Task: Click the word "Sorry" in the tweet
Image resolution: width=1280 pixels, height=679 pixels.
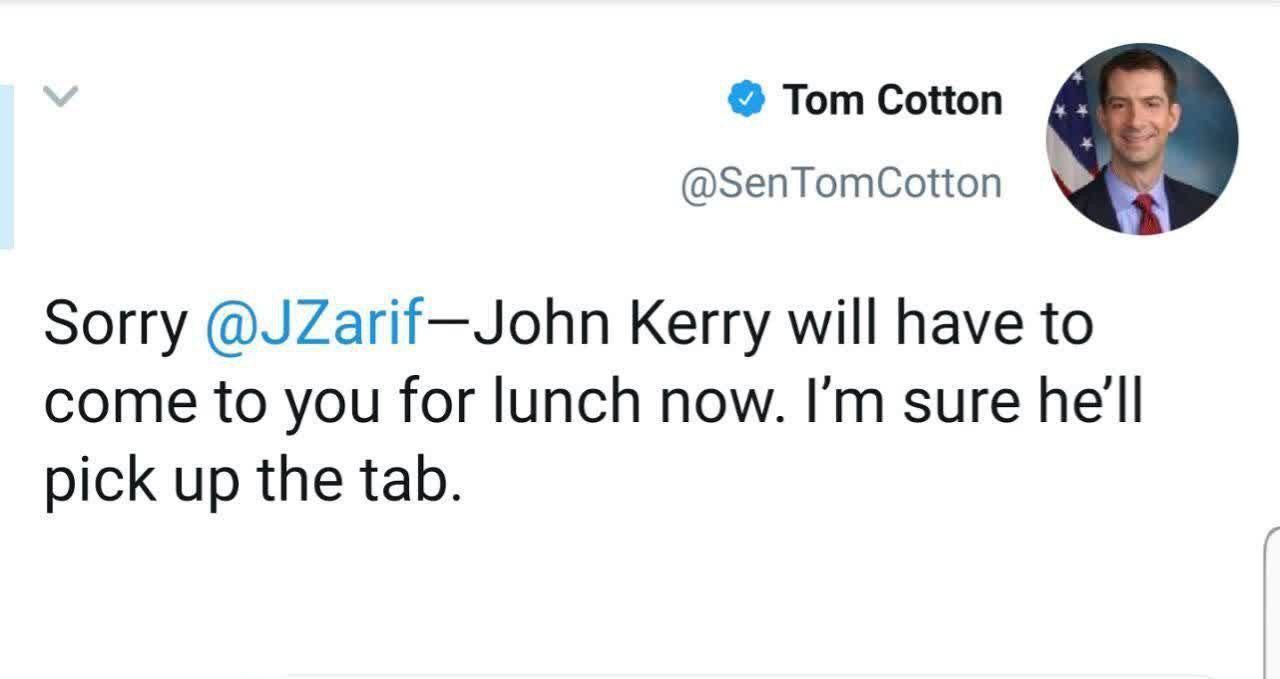Action: click(115, 325)
